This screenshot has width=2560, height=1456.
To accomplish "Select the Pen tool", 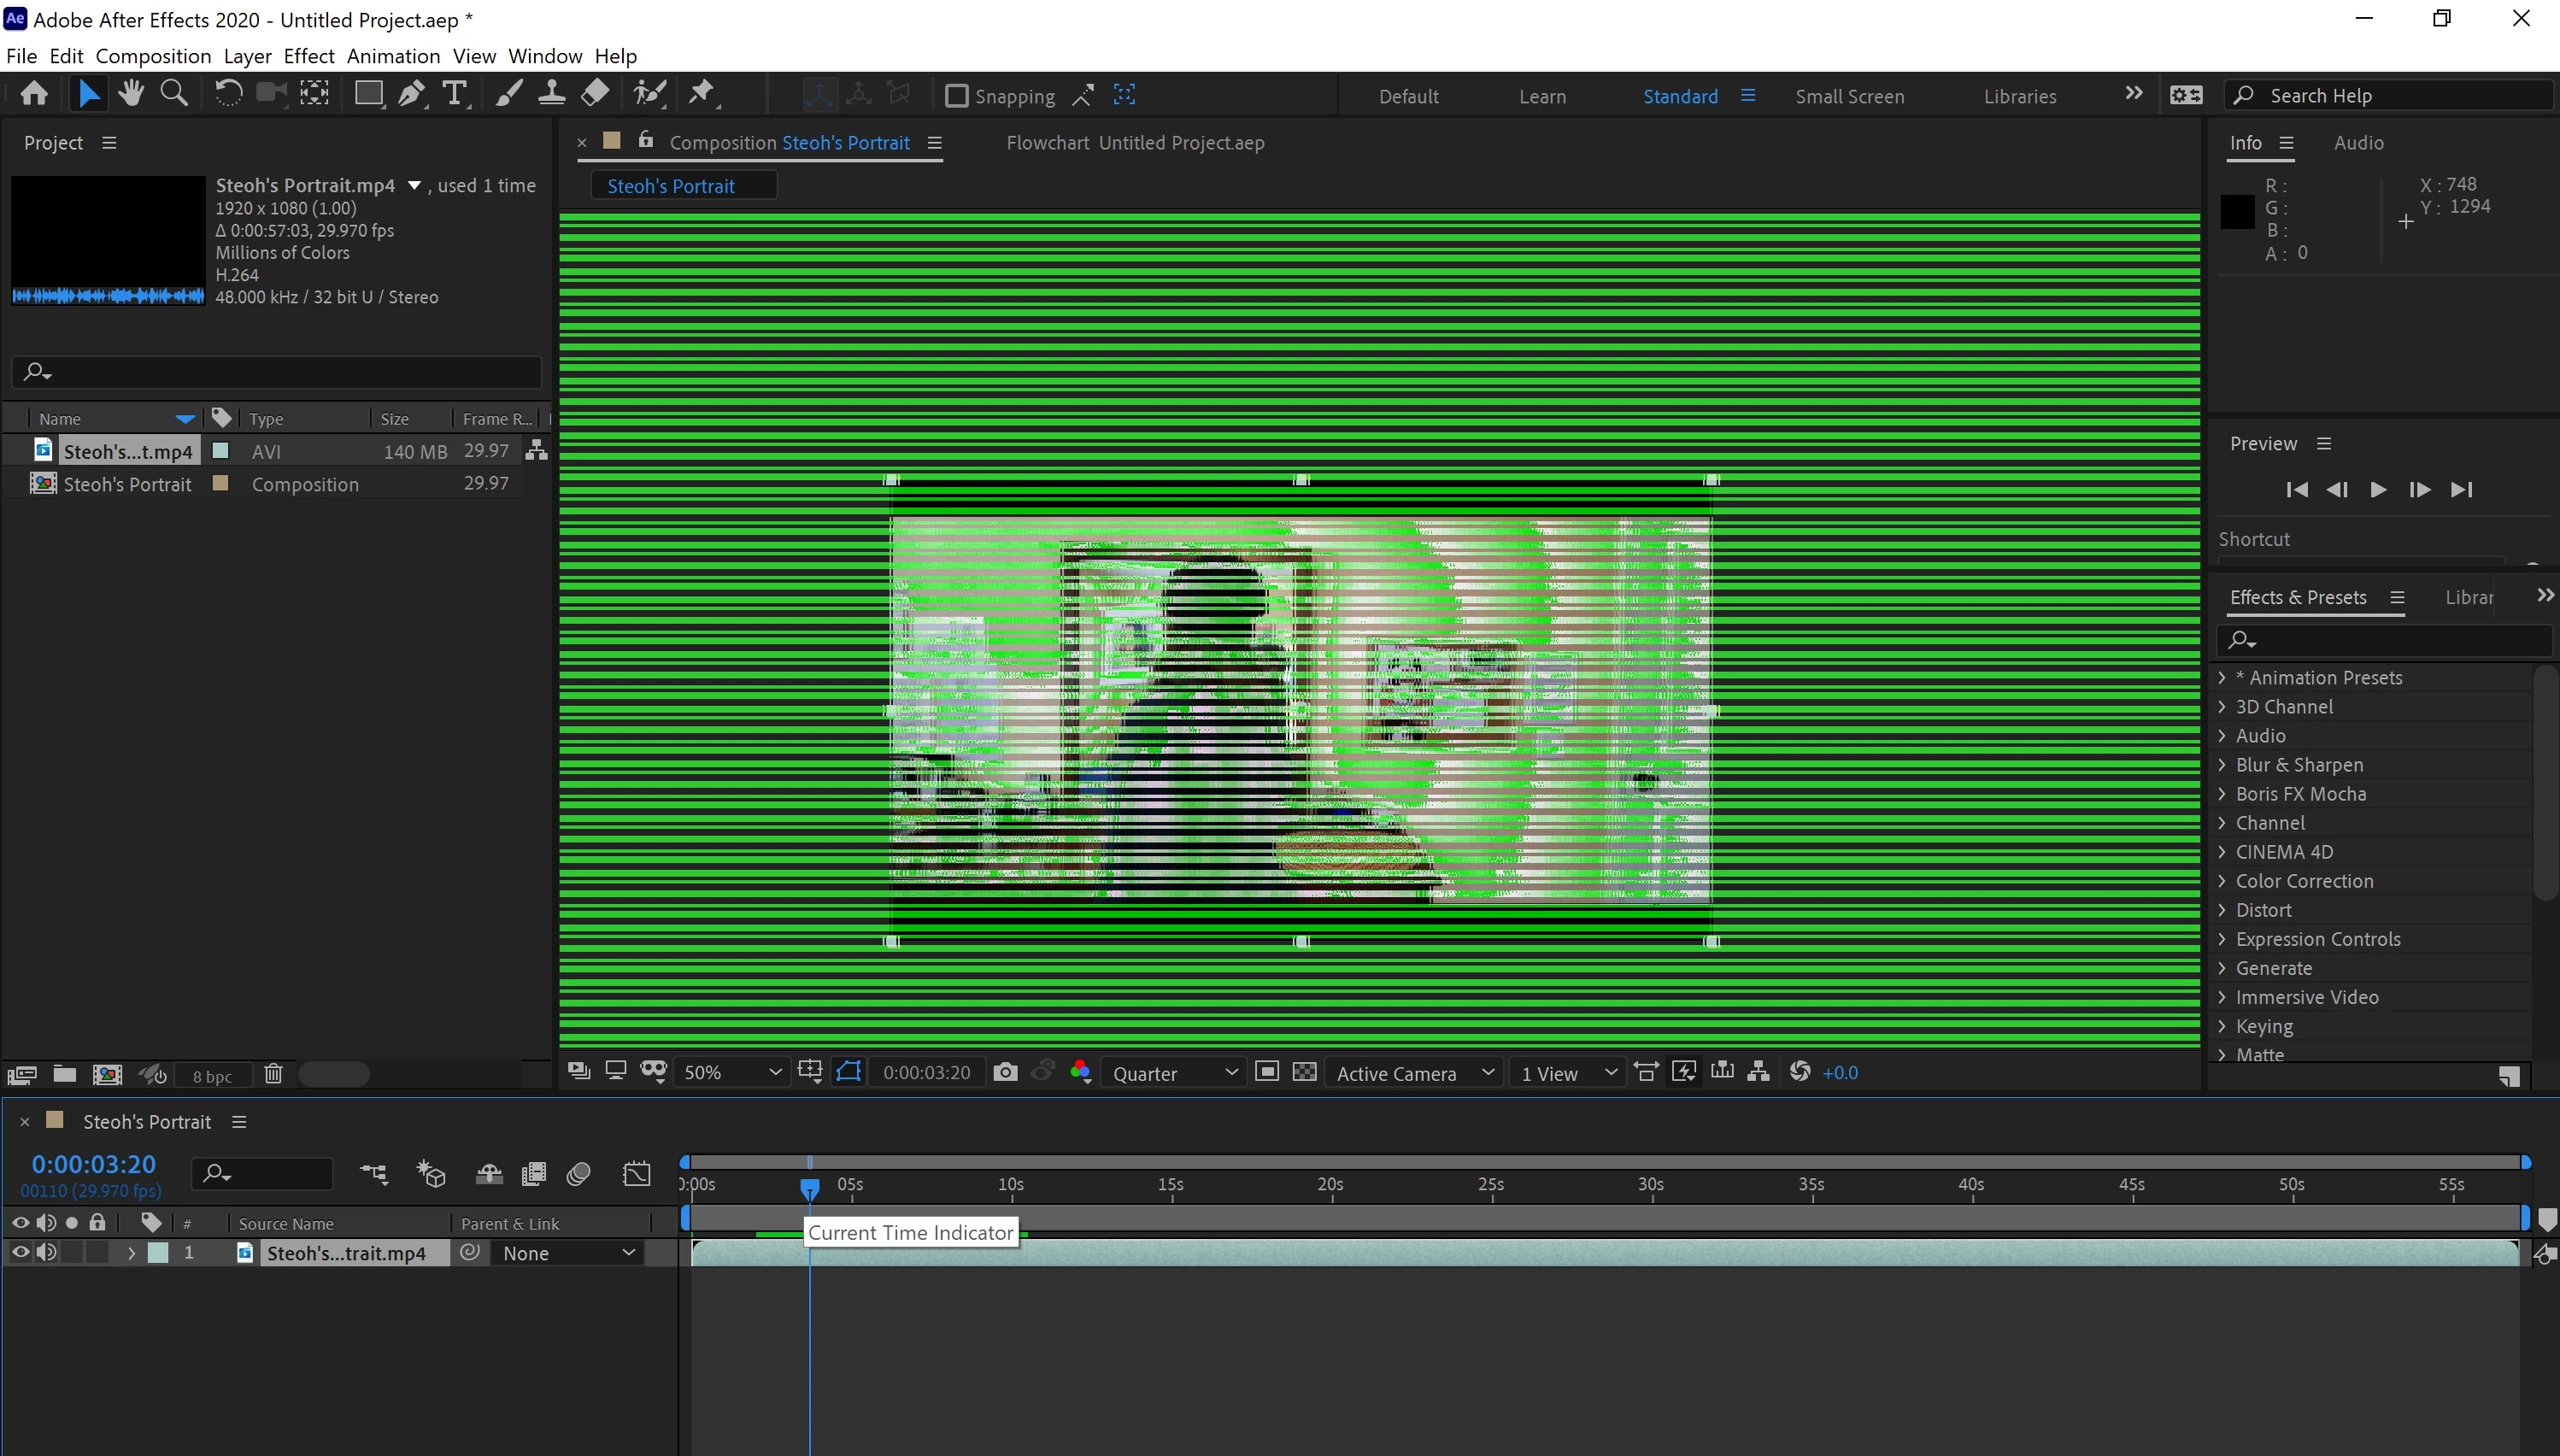I will tap(410, 95).
